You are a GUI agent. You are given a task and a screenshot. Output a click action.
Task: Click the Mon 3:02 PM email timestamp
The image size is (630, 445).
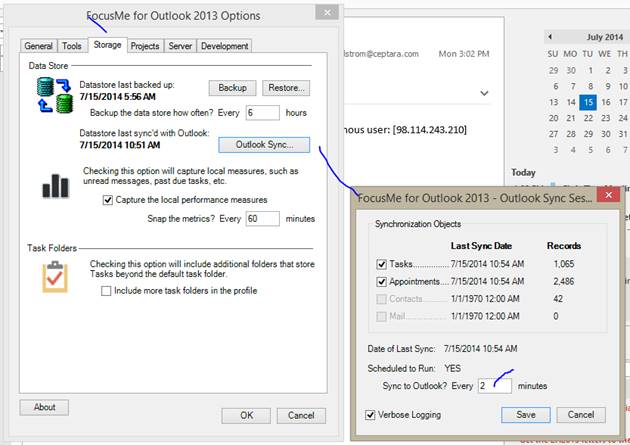click(x=464, y=54)
